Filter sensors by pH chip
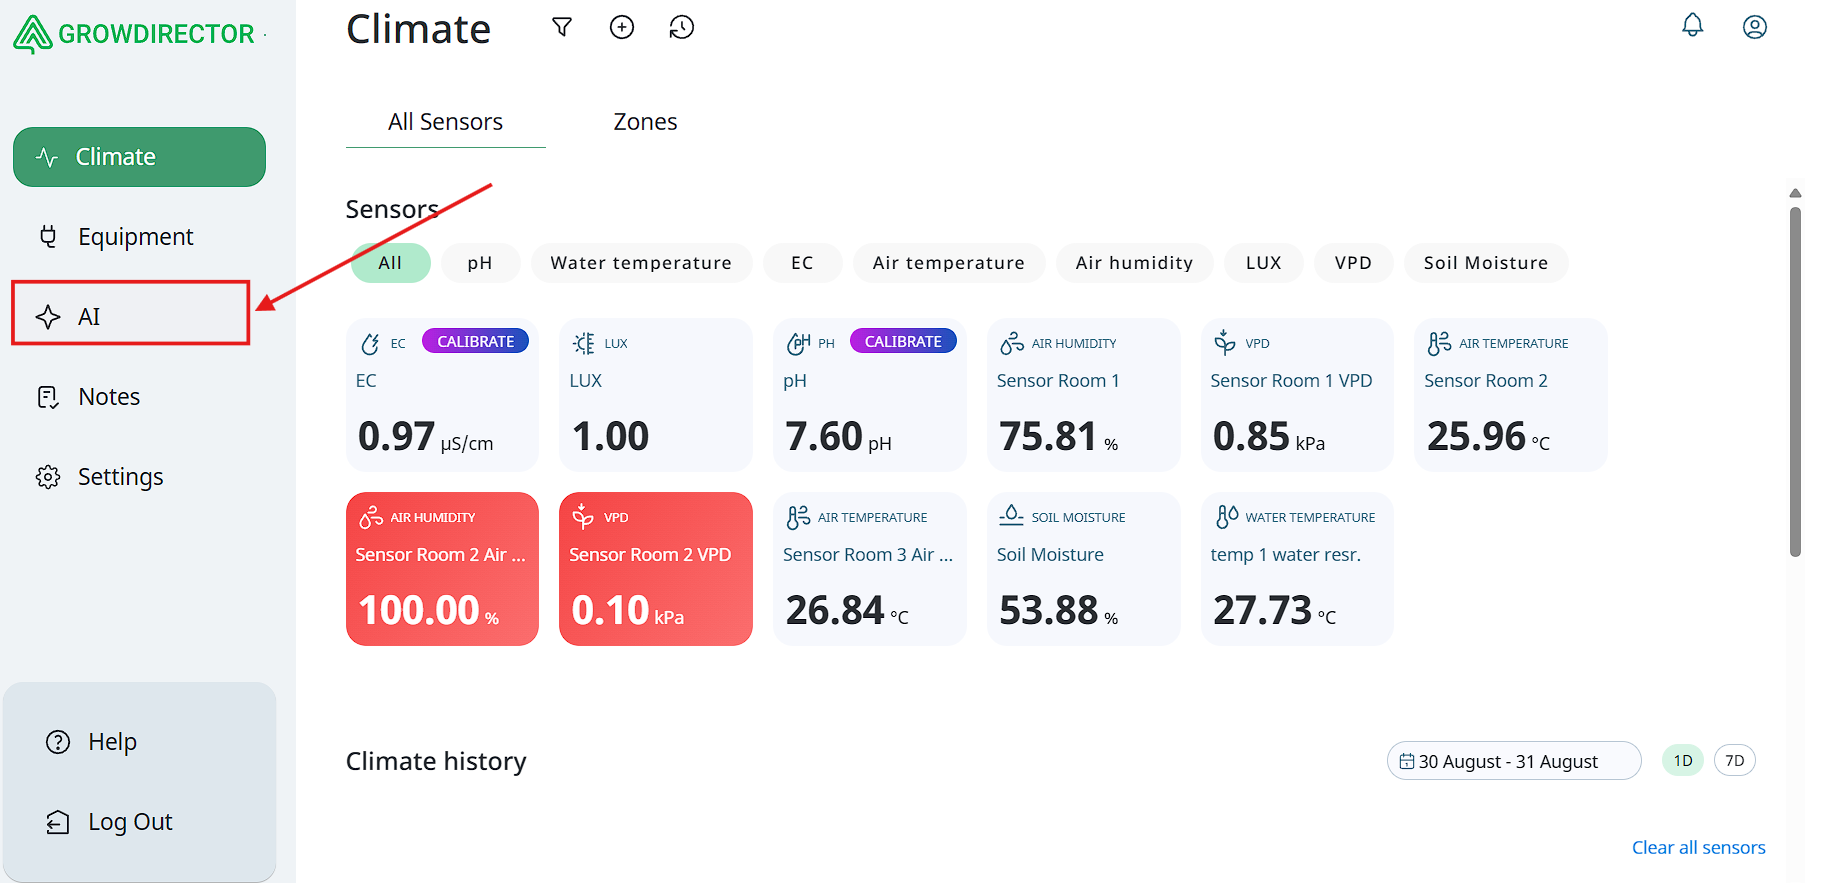Viewport: 1821px width, 883px height. 480,263
